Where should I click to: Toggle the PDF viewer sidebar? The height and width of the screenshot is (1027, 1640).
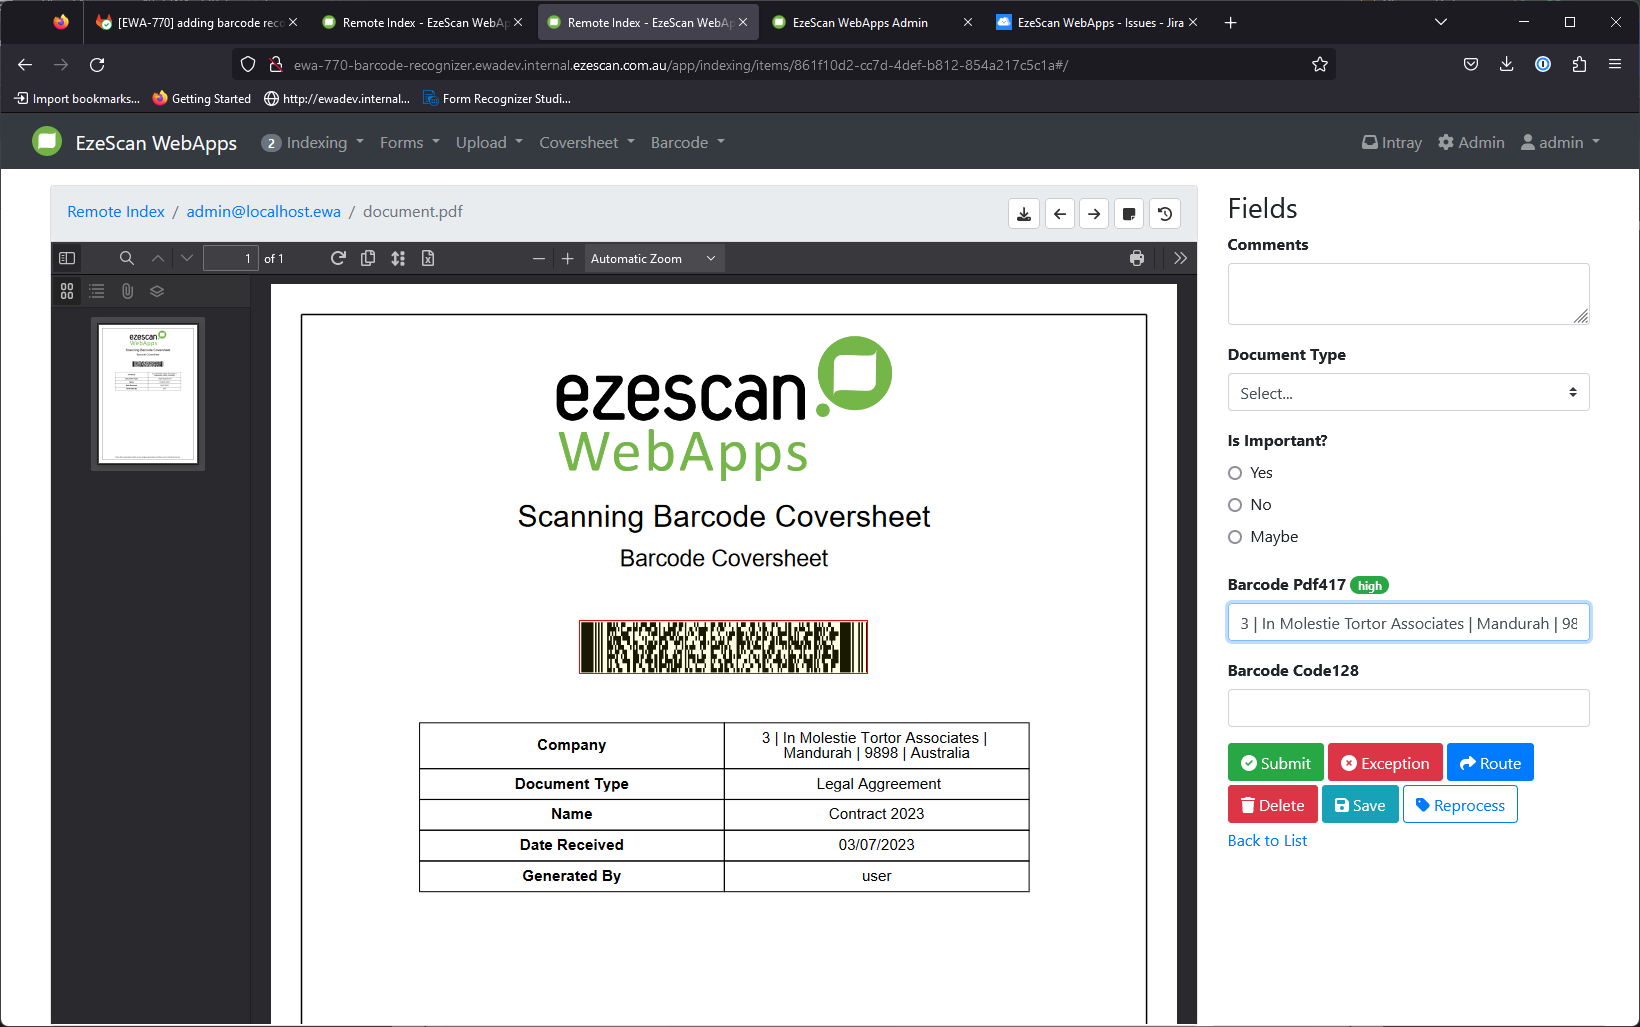(x=67, y=258)
